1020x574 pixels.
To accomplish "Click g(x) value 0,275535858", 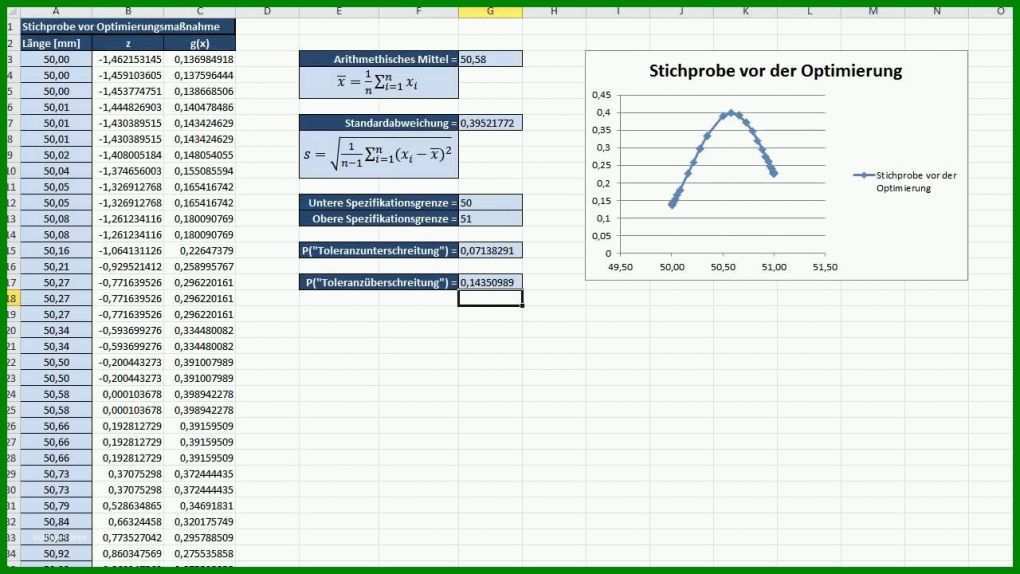I will (200, 553).
